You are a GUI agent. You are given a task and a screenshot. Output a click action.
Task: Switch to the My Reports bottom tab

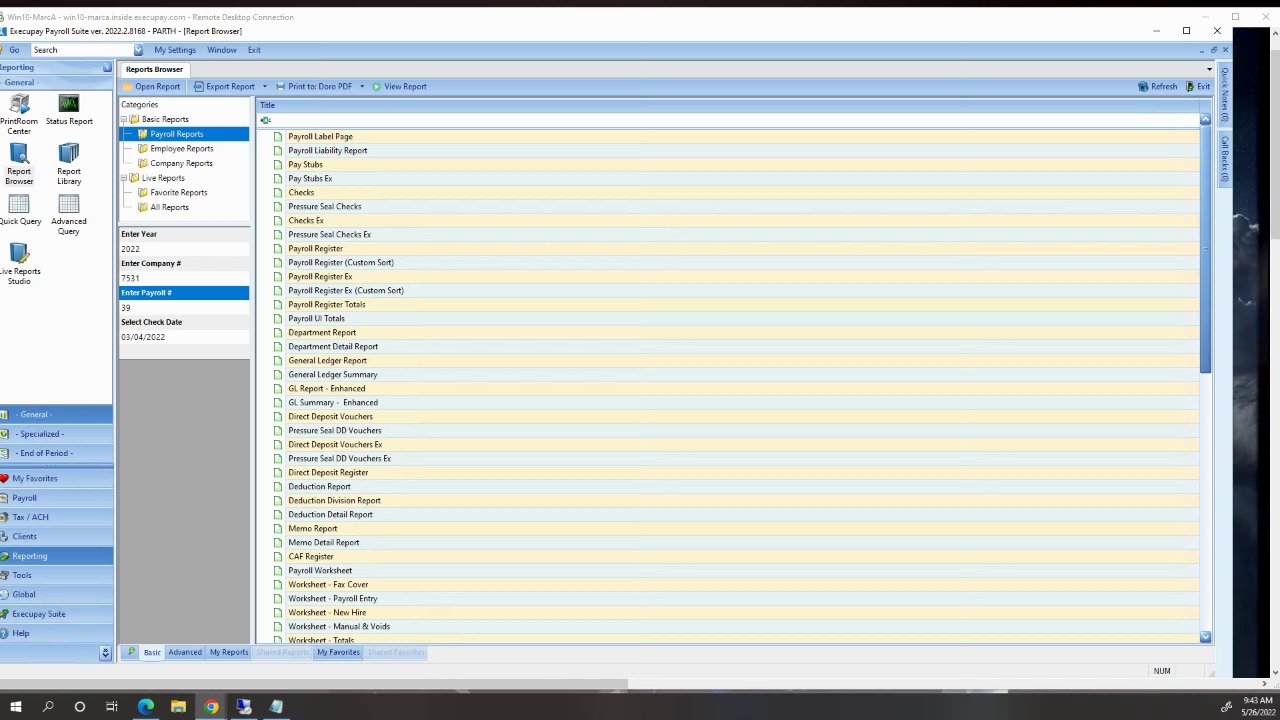point(229,653)
